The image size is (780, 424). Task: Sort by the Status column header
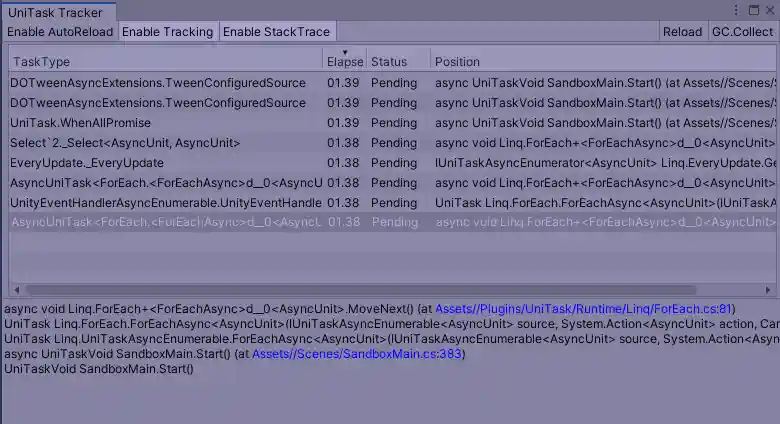397,62
